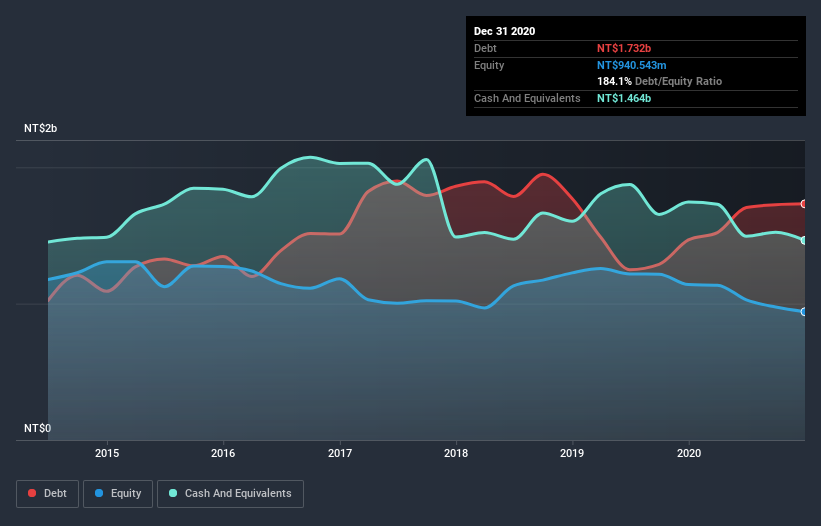The image size is (821, 526).
Task: Click the NT$1.732b debt value
Action: [x=624, y=48]
